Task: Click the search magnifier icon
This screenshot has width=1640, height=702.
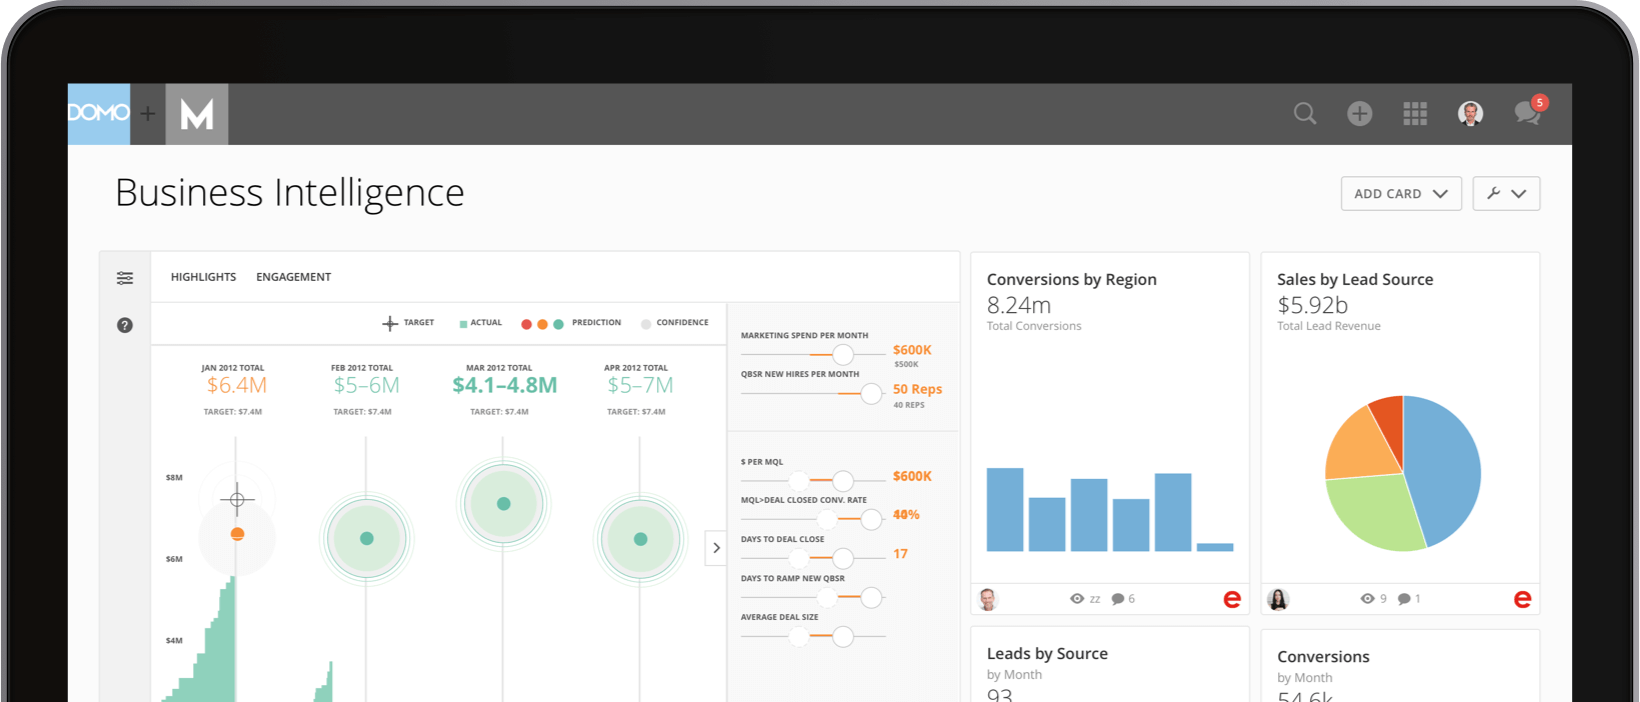Action: point(1305,114)
